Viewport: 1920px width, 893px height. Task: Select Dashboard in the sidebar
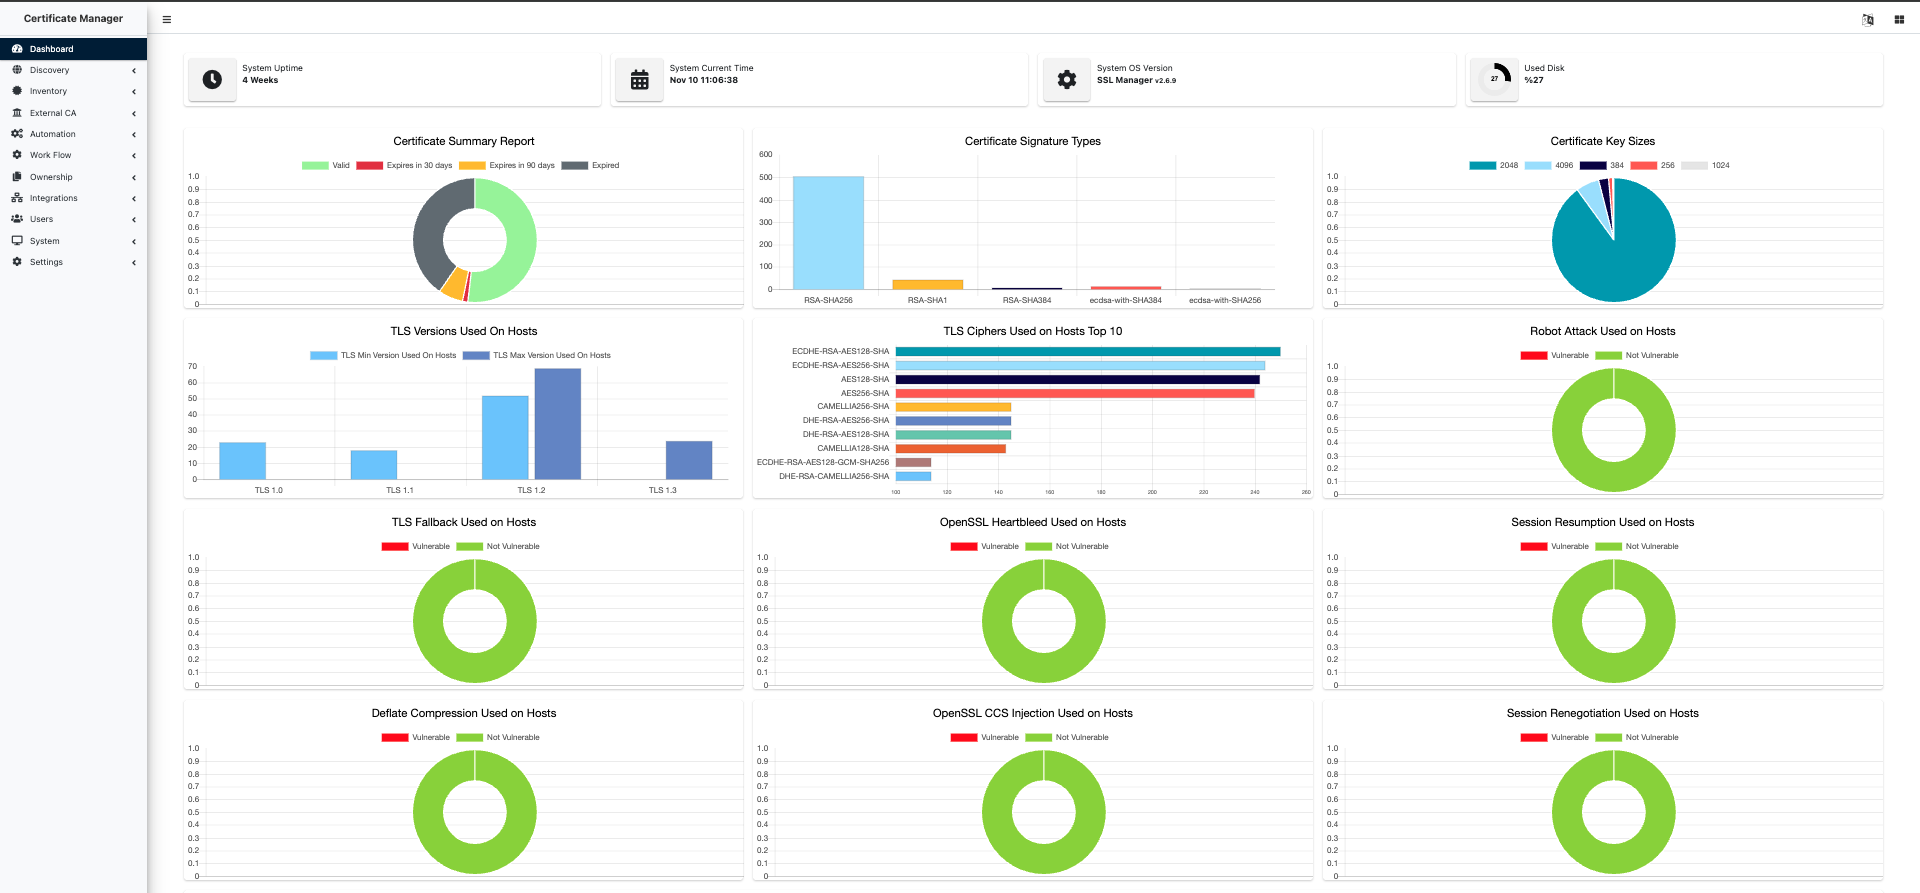51,49
